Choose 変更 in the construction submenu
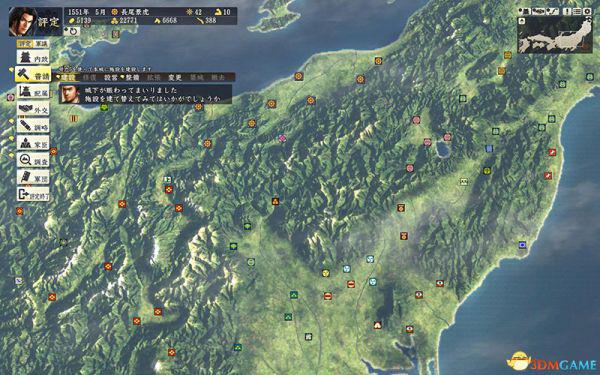The height and width of the screenshot is (375, 600). [x=175, y=77]
